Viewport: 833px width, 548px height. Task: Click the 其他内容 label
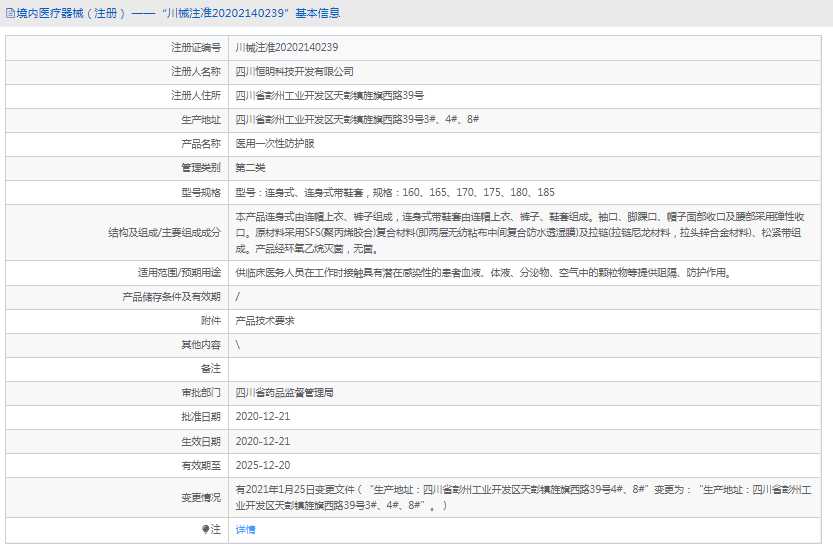pyautogui.click(x=201, y=345)
